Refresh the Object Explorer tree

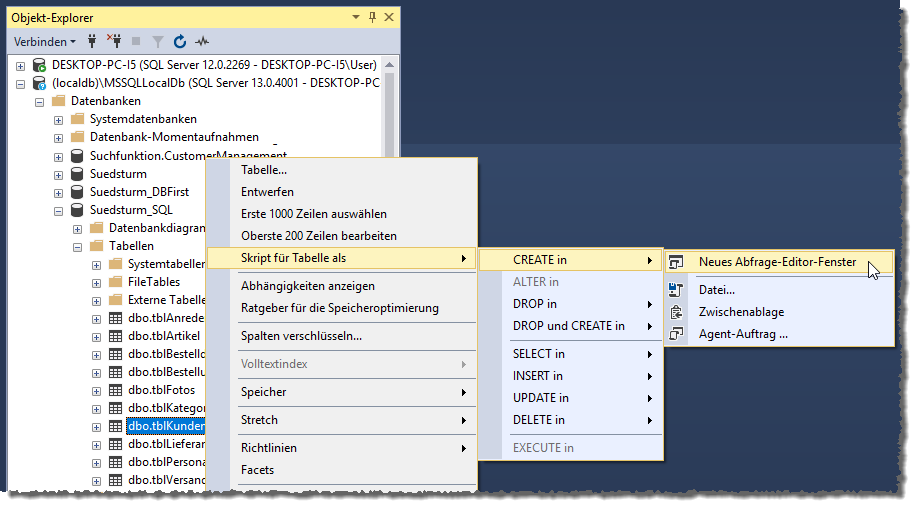180,42
